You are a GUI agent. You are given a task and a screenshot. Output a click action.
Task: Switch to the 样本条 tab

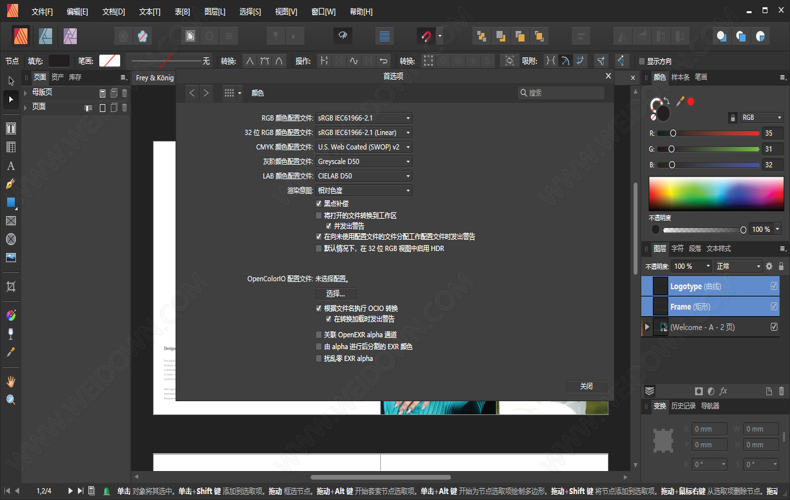point(680,77)
